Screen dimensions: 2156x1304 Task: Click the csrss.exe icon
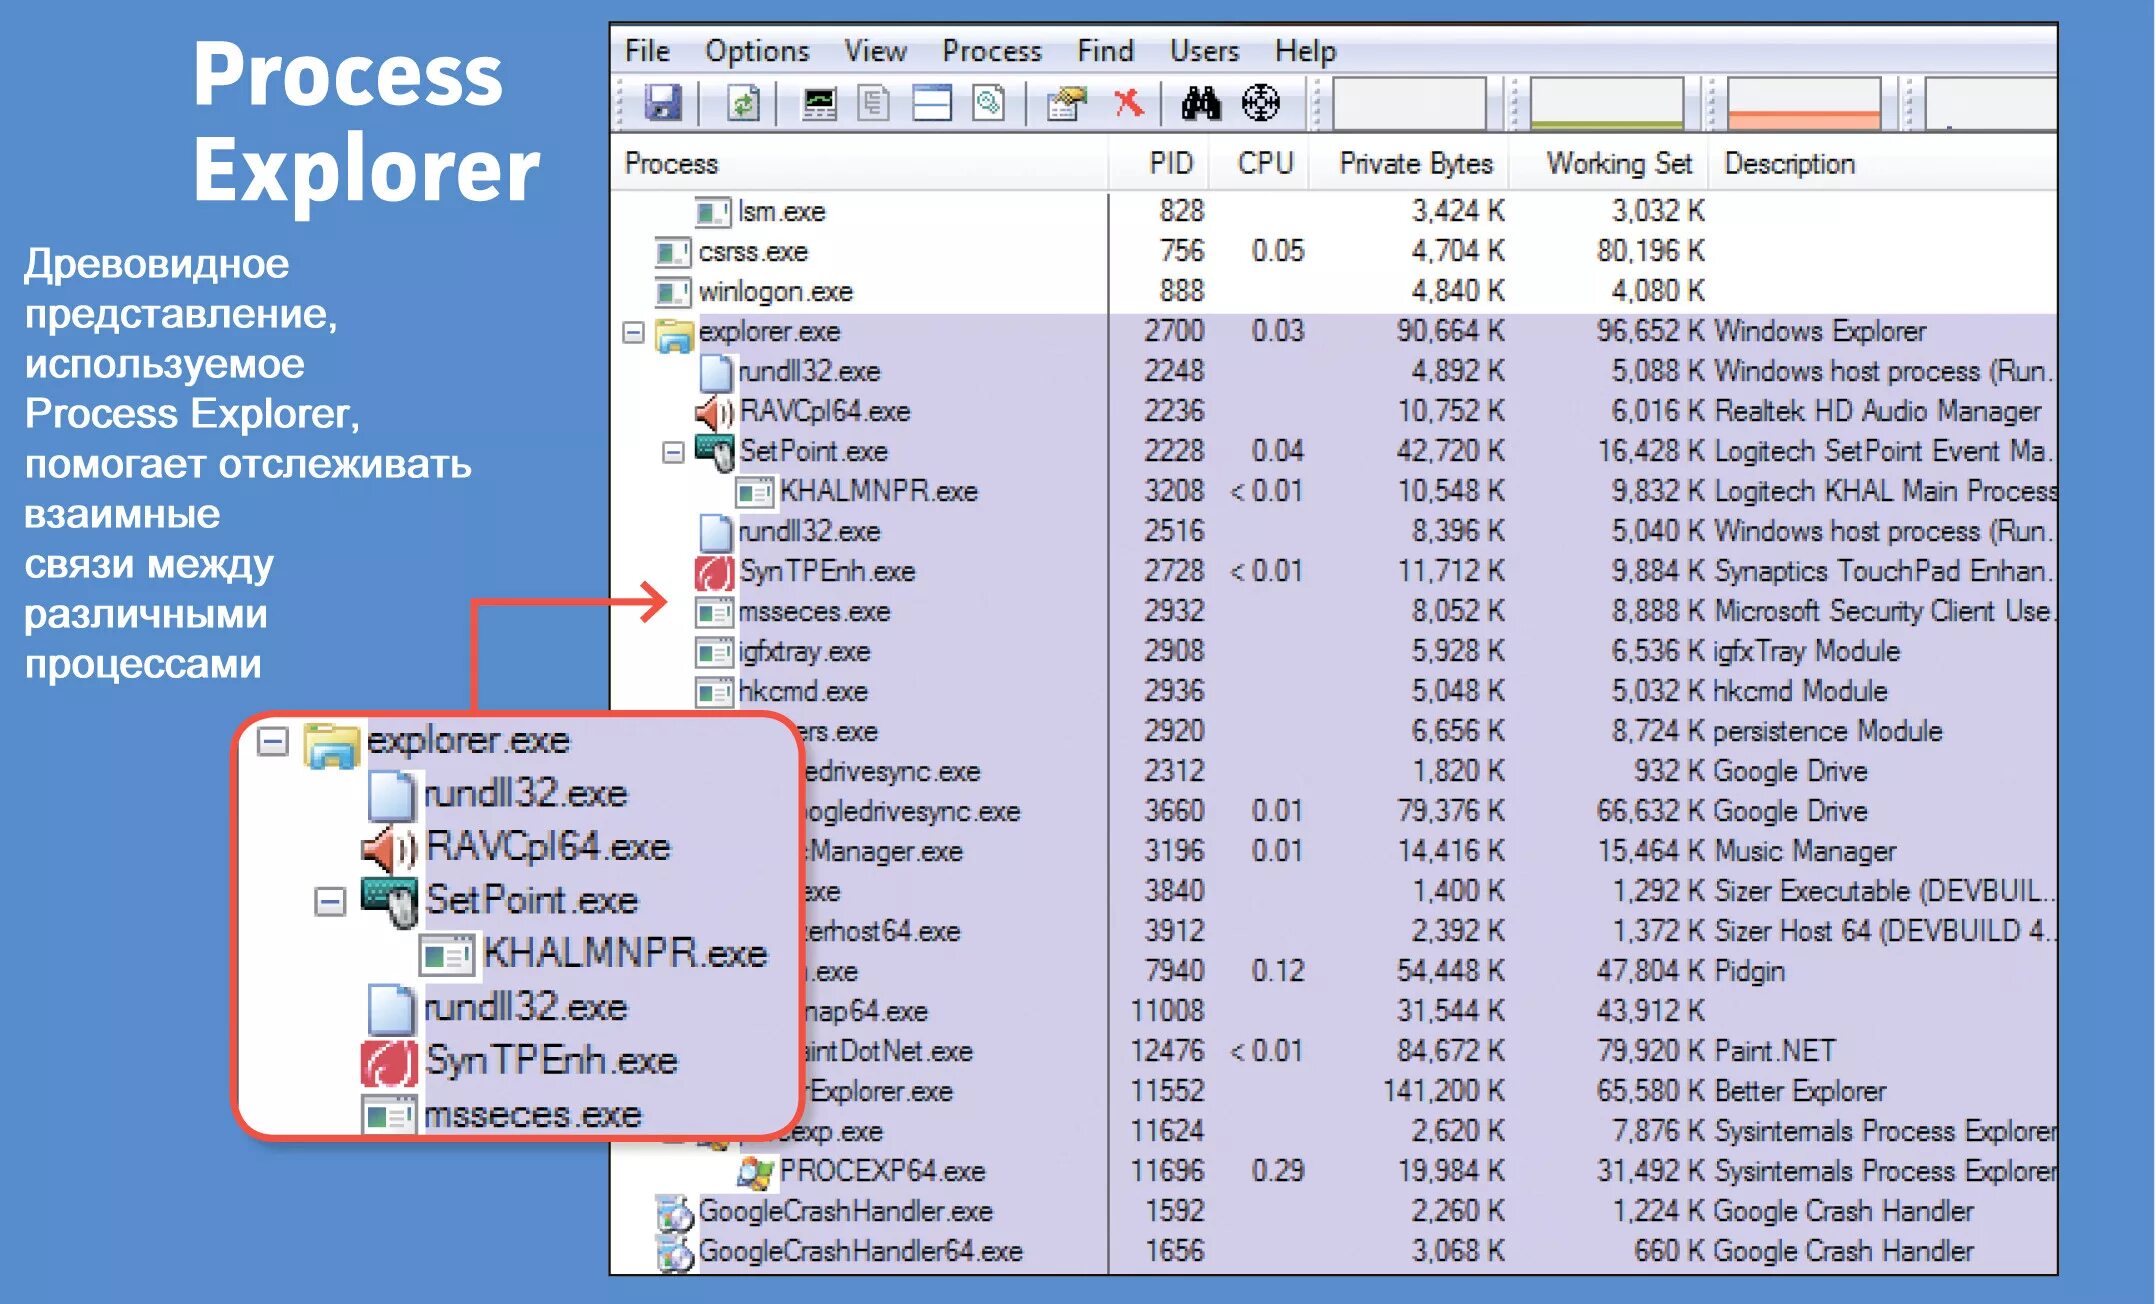[673, 252]
